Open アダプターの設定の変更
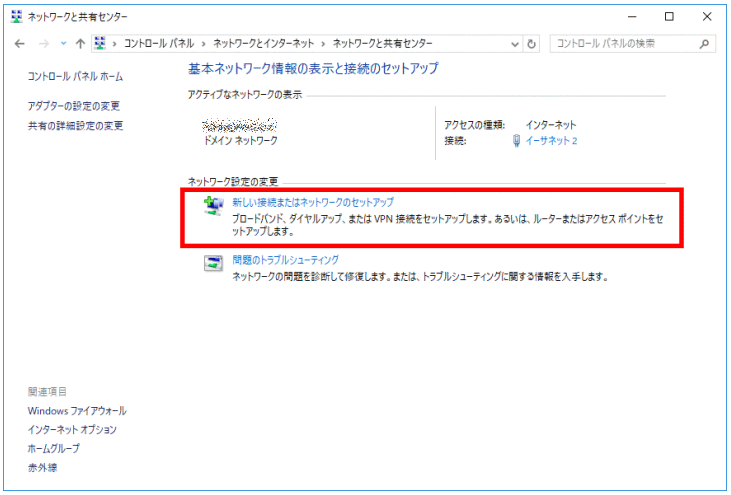Image resolution: width=731 pixels, height=495 pixels. coord(74,106)
